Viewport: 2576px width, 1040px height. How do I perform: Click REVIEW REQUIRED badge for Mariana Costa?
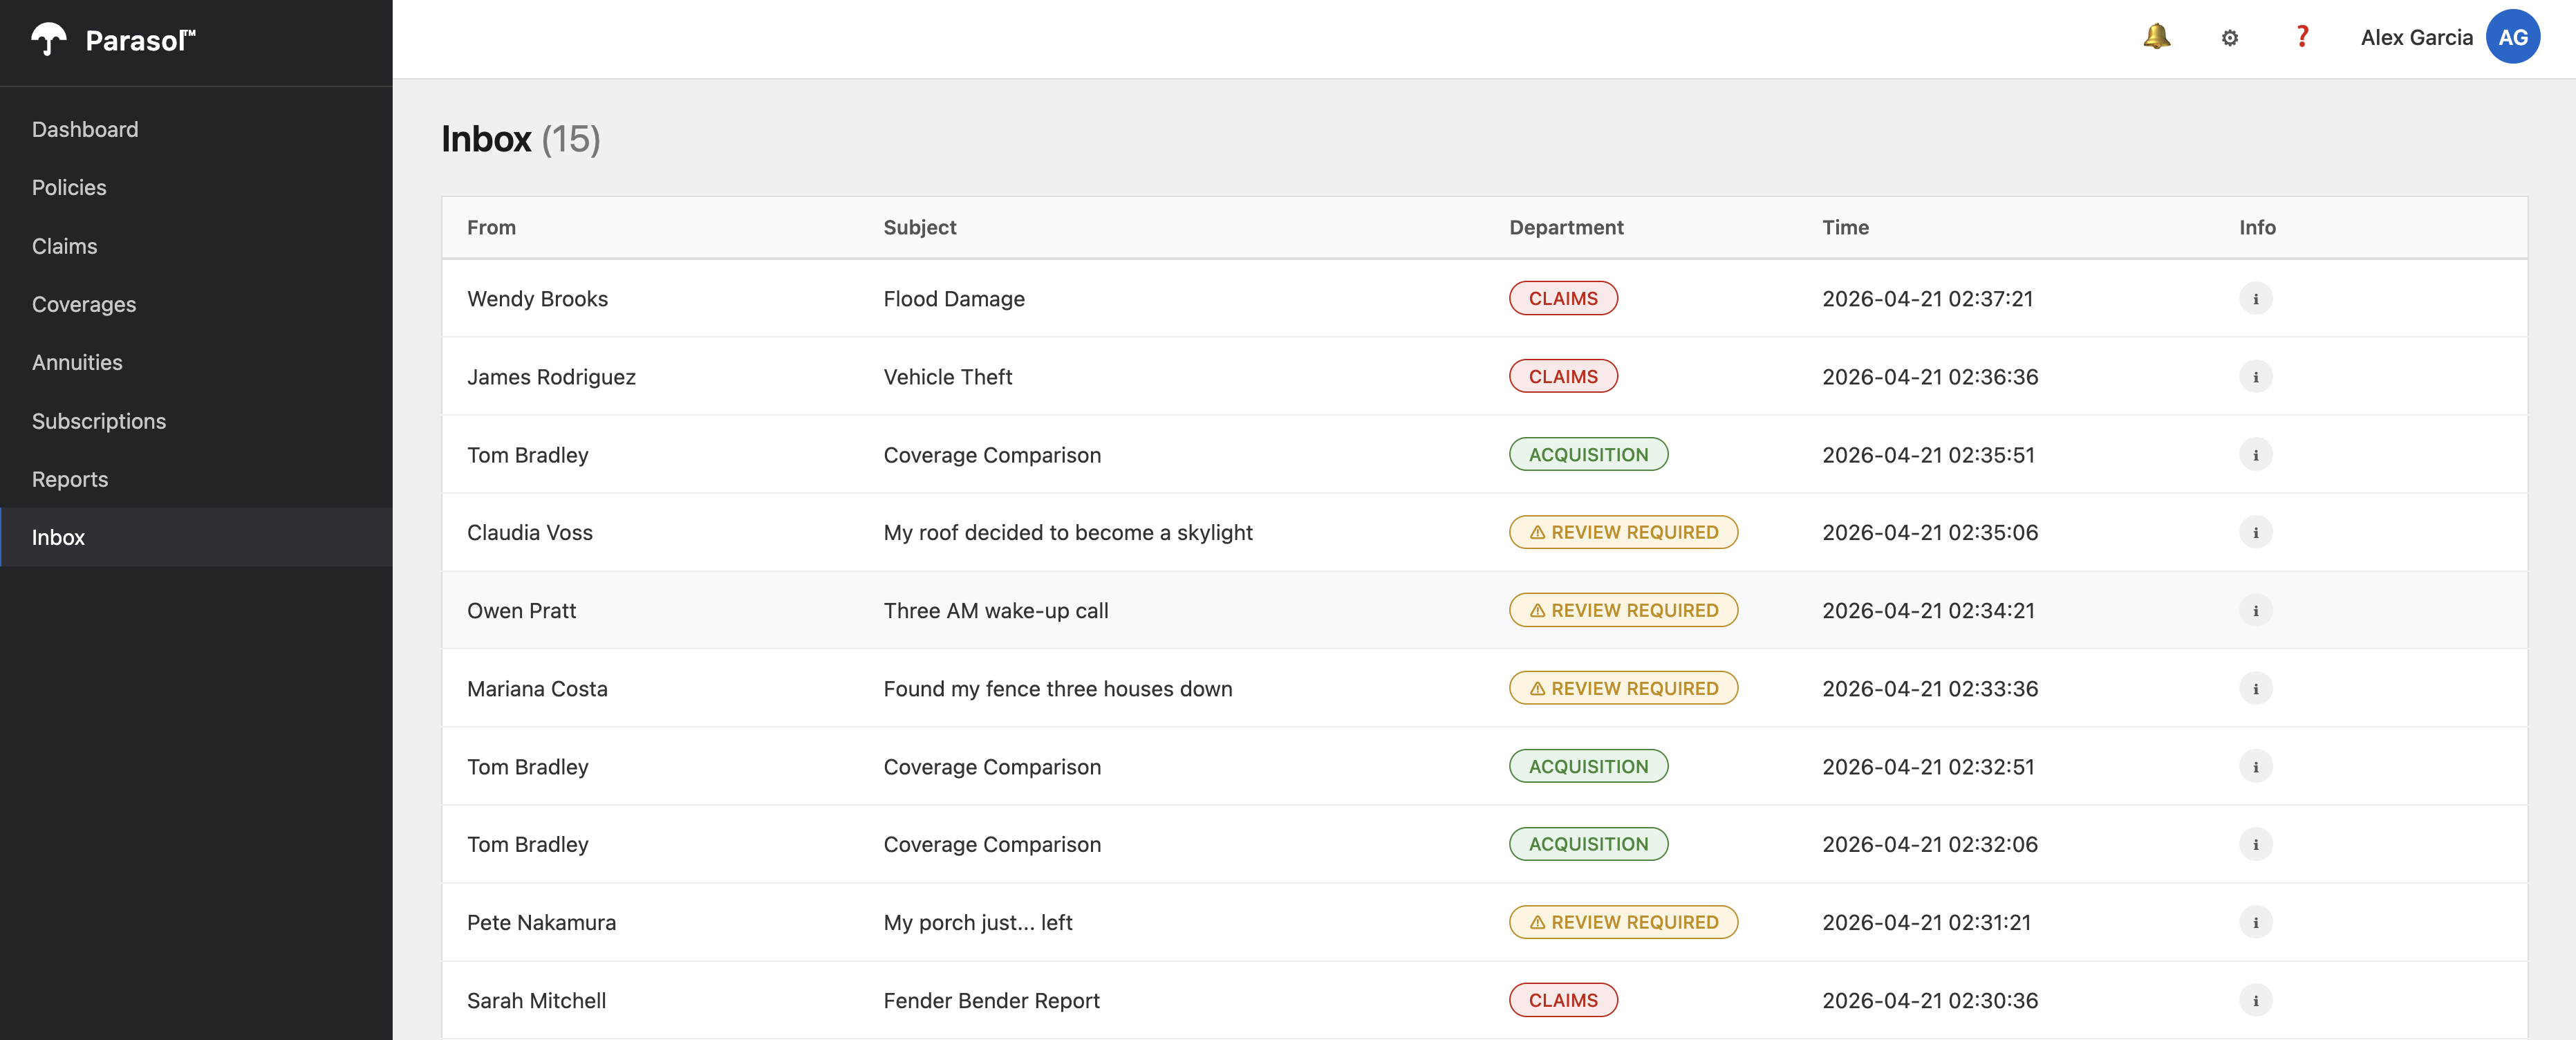(1622, 689)
